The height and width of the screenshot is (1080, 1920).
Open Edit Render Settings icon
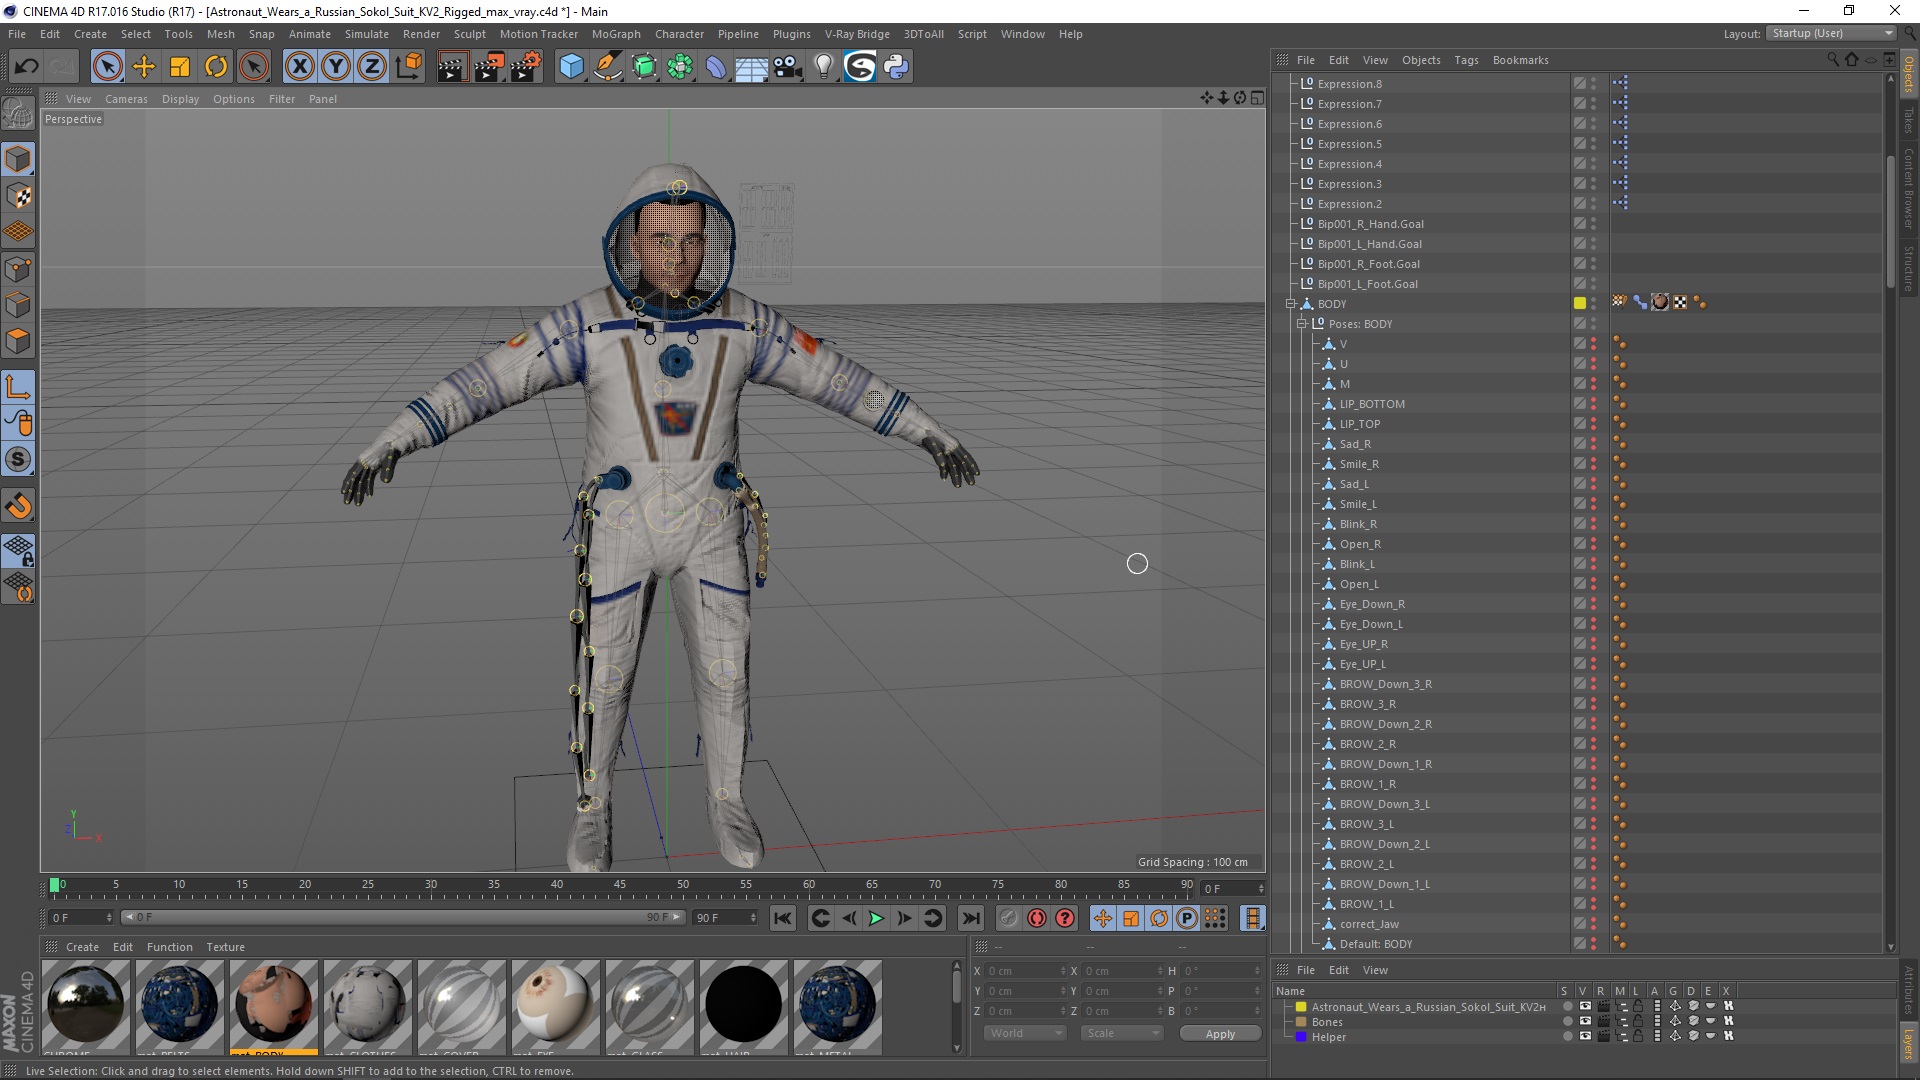pos(526,67)
